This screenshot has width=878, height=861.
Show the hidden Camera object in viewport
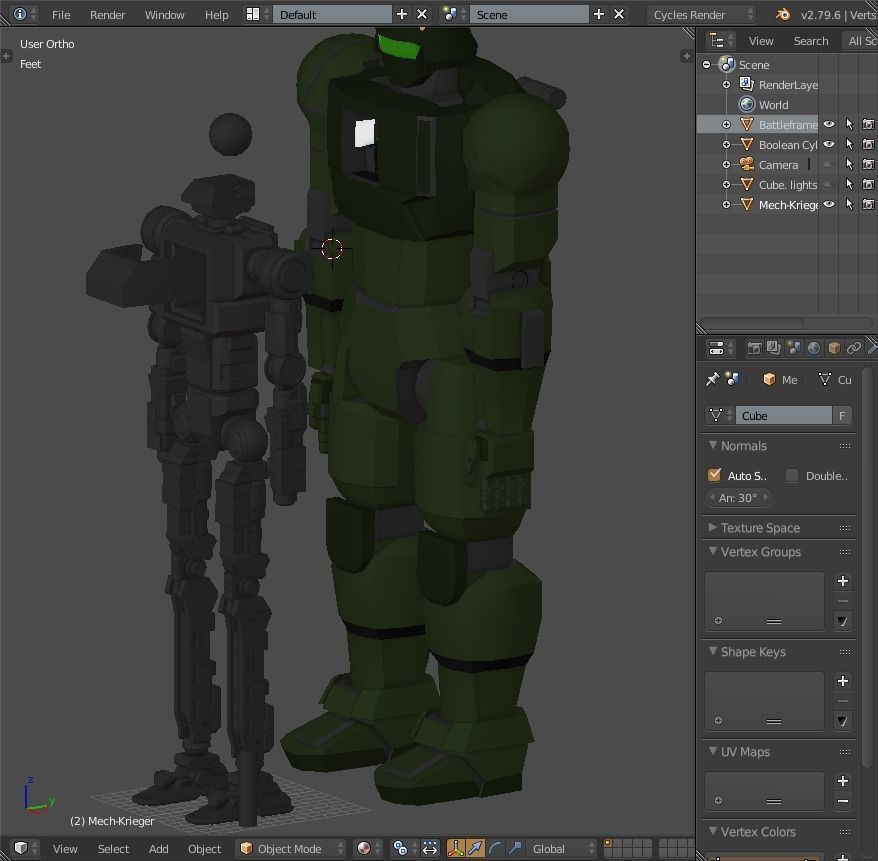pyautogui.click(x=829, y=165)
